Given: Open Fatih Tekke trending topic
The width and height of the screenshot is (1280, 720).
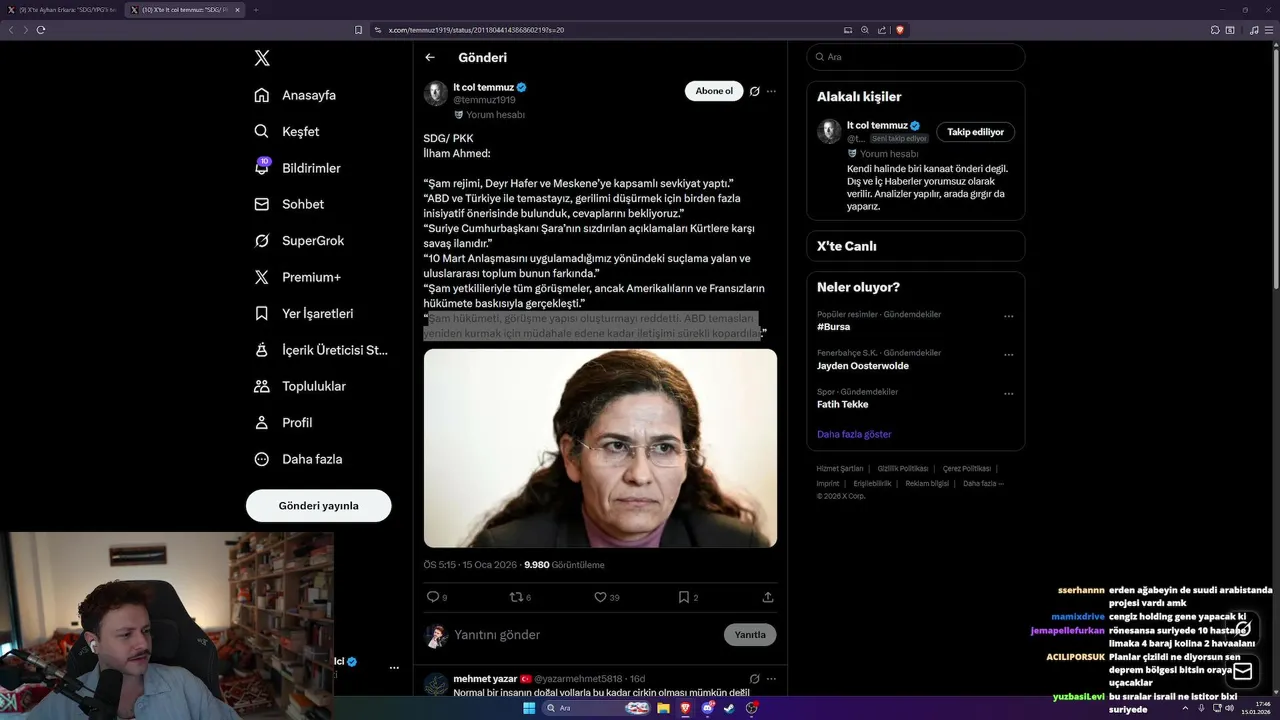Looking at the screenshot, I should (843, 404).
